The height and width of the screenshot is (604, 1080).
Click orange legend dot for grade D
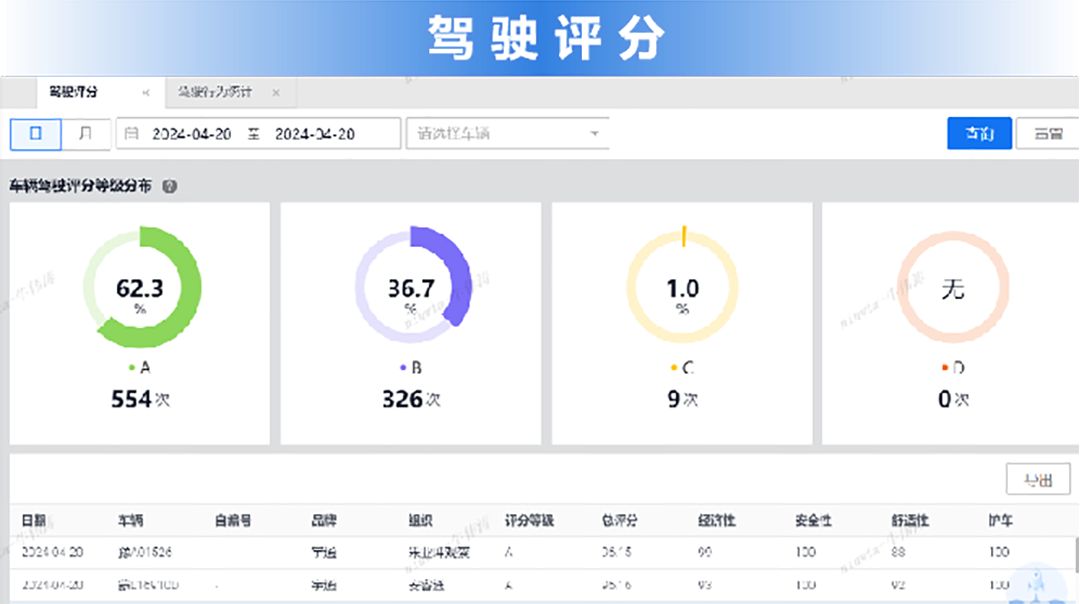tap(945, 368)
